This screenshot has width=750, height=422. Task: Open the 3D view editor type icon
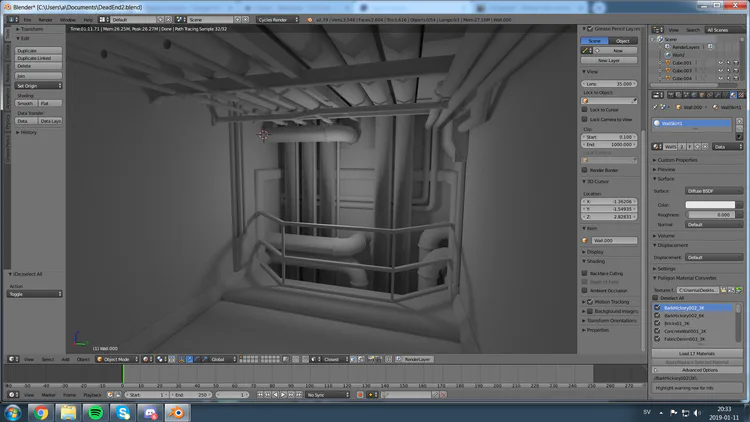(11, 359)
